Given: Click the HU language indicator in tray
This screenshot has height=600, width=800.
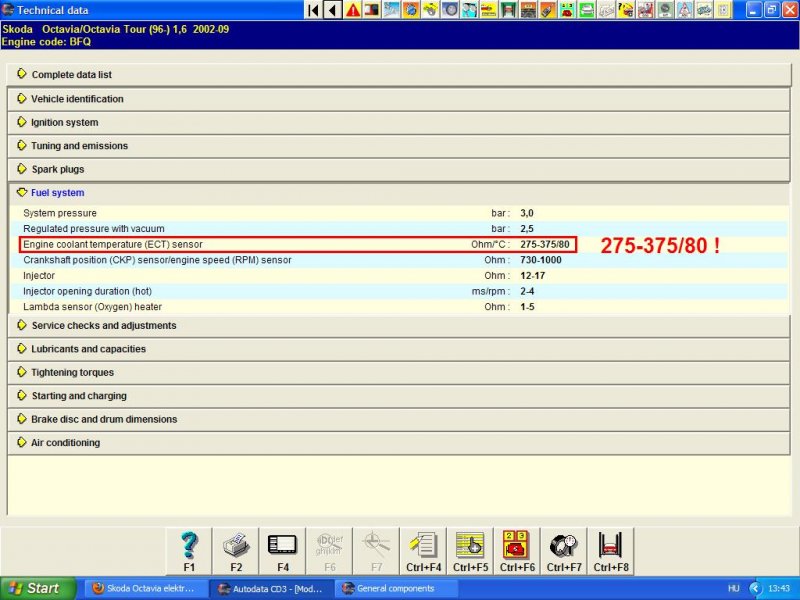Looking at the screenshot, I should (x=734, y=588).
